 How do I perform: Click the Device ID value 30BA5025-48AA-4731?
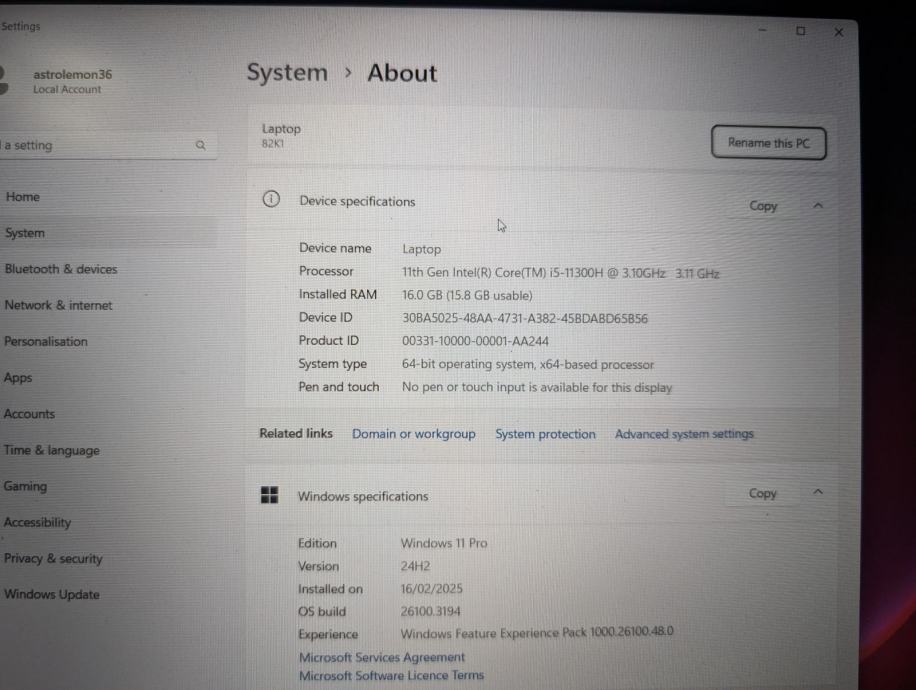(525, 318)
